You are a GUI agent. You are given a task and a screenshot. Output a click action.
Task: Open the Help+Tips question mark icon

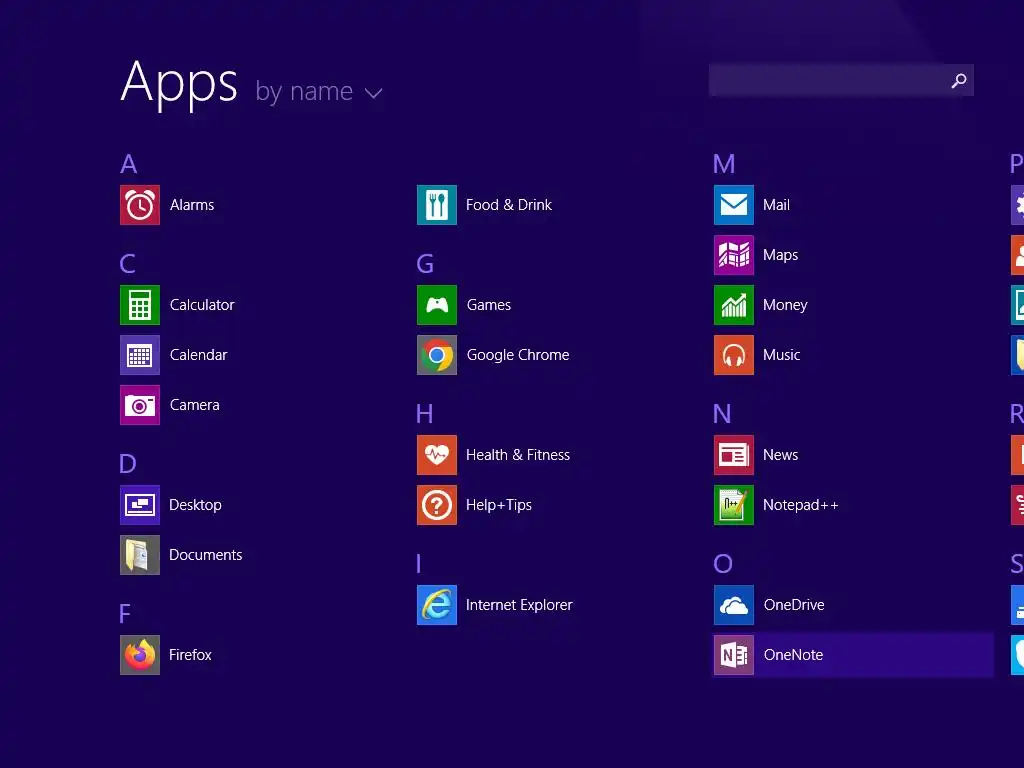tap(437, 505)
